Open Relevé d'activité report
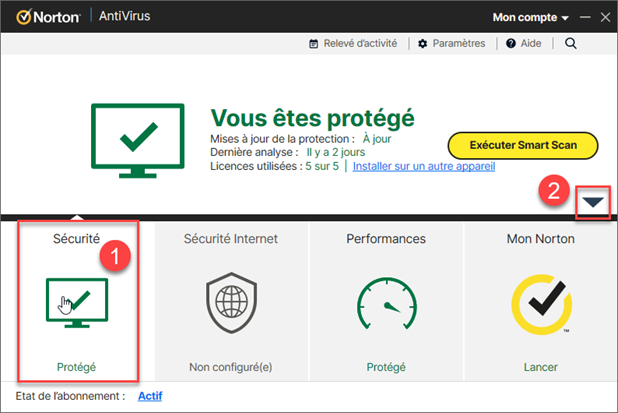This screenshot has height=413, width=618. coord(360,43)
